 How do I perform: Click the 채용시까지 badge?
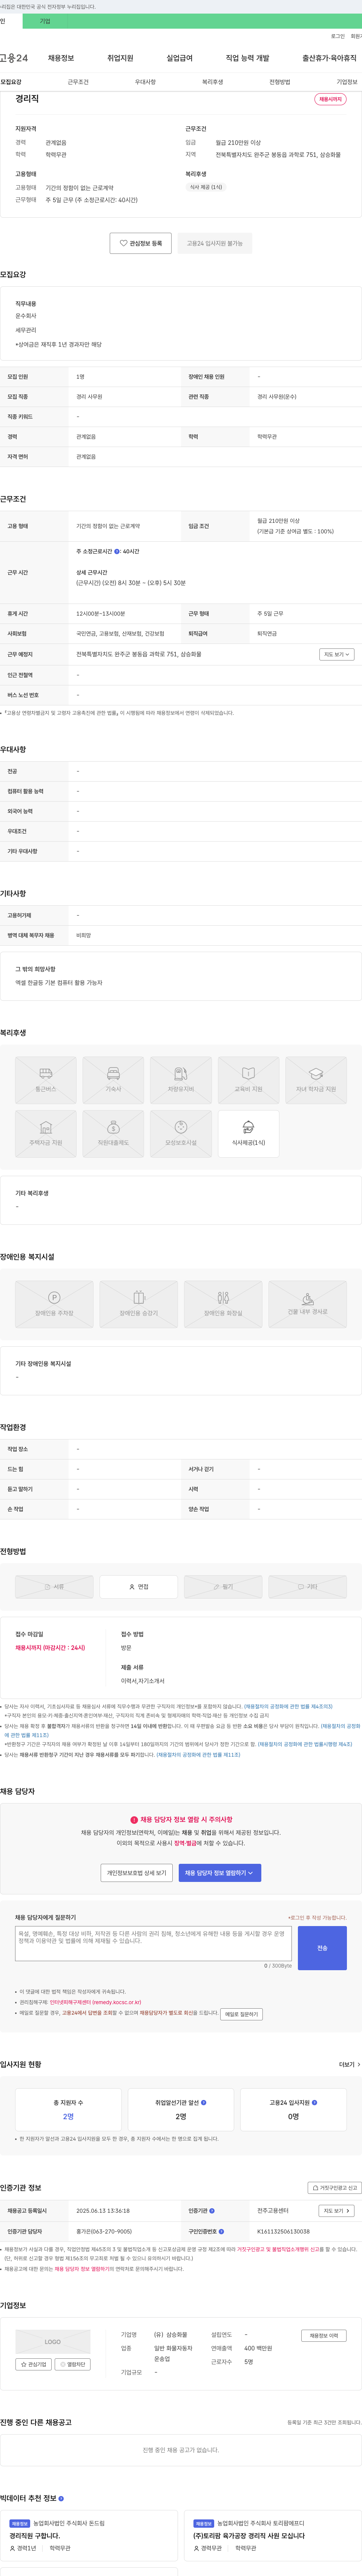click(330, 99)
